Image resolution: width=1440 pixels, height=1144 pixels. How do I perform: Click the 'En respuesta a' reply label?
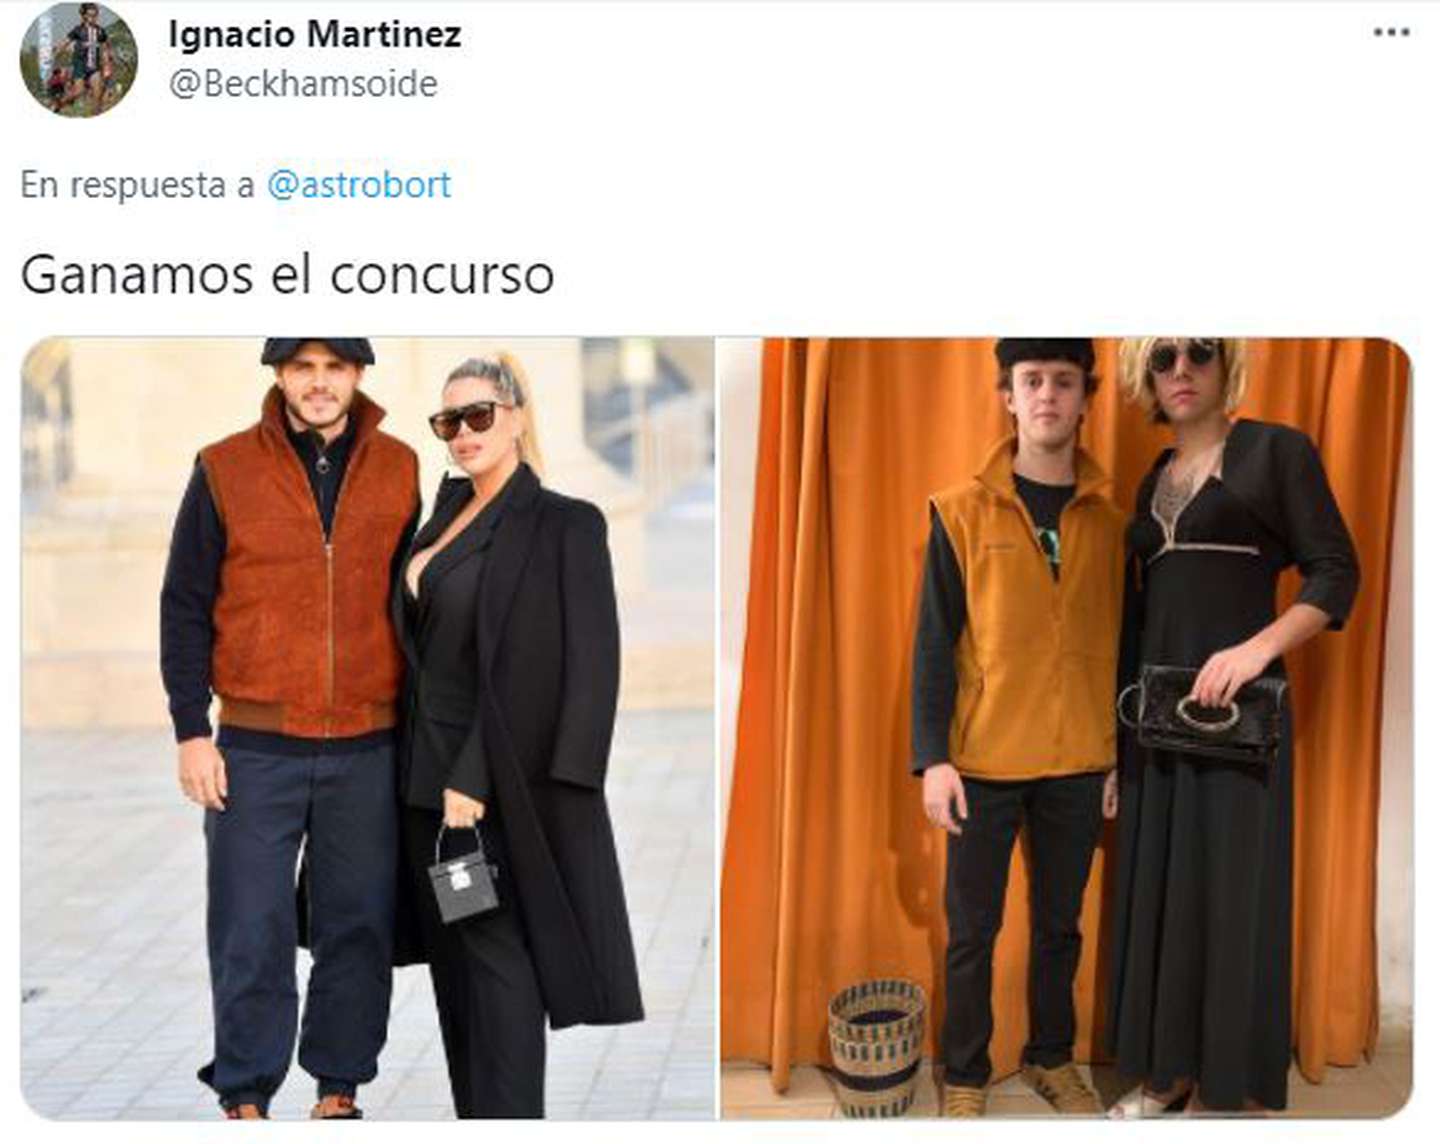138,185
